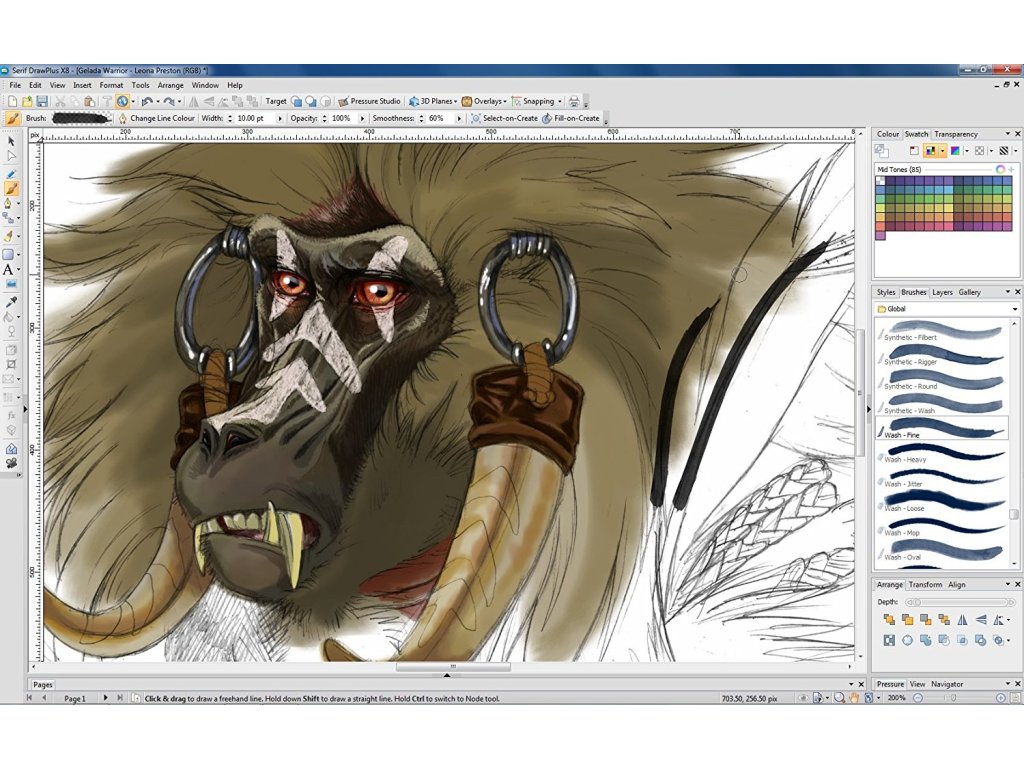Image resolution: width=1024 pixels, height=768 pixels.
Task: Select the Paintbrush tool in left toolbar
Action: (11, 188)
